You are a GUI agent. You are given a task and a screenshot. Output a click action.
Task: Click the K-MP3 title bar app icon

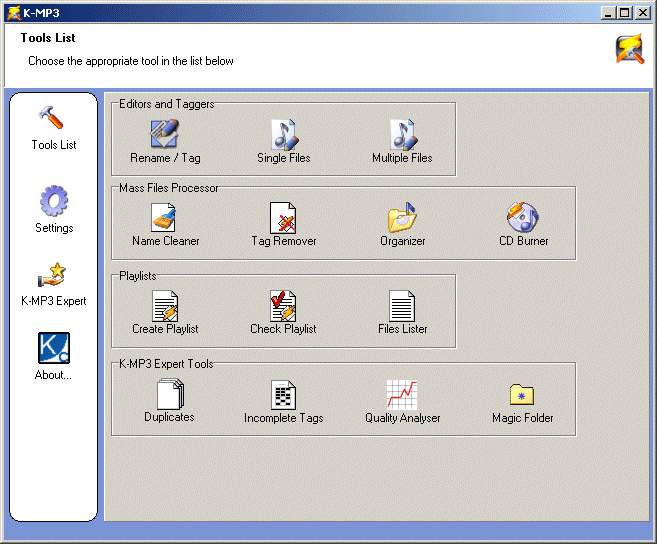click(x=13, y=12)
